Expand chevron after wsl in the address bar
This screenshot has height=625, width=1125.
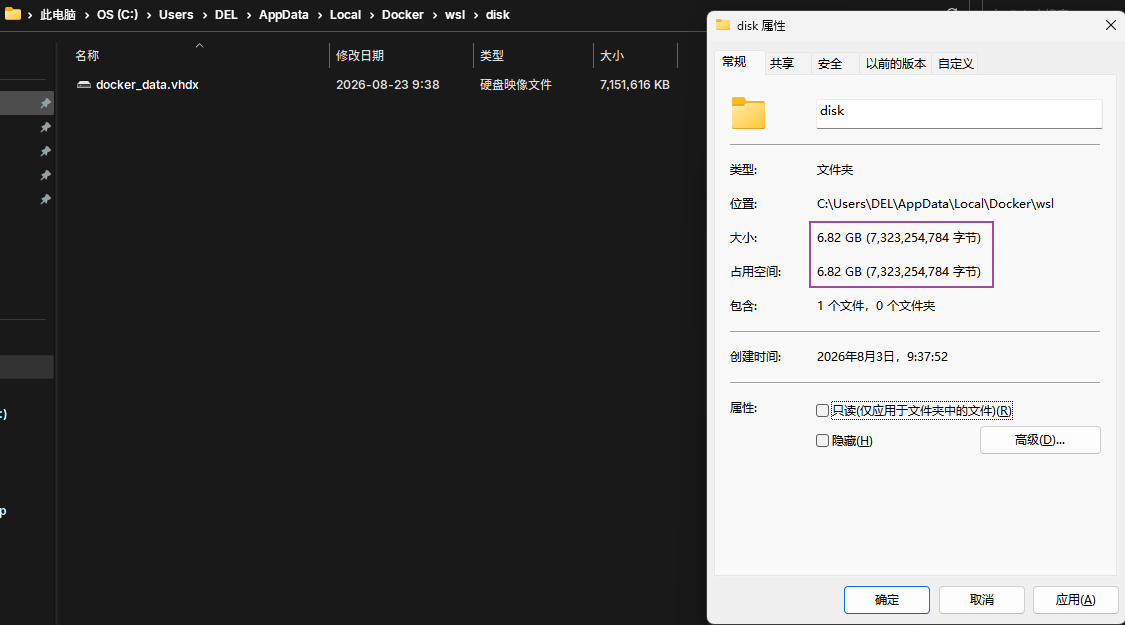[476, 14]
